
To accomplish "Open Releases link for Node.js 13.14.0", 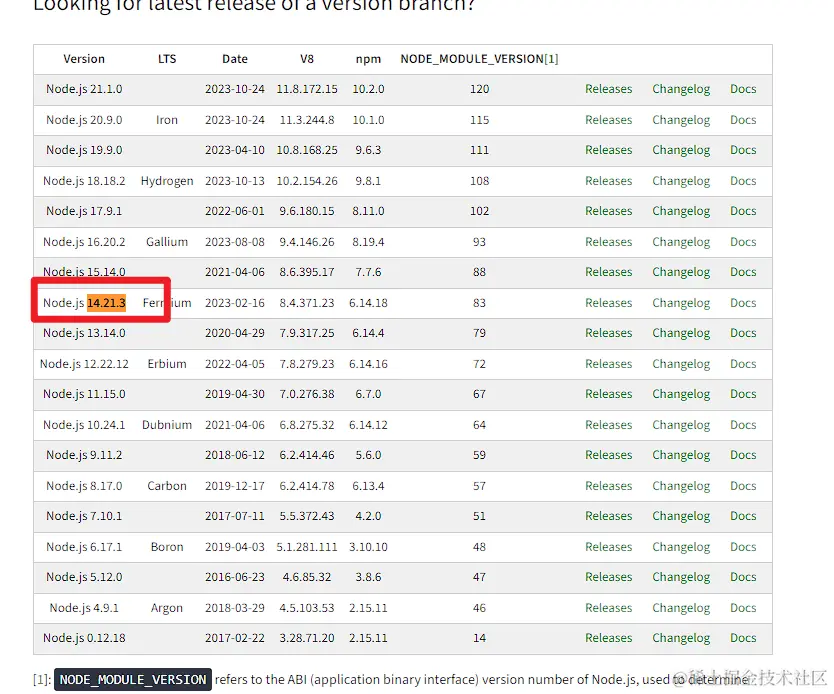I will click(x=608, y=333).
